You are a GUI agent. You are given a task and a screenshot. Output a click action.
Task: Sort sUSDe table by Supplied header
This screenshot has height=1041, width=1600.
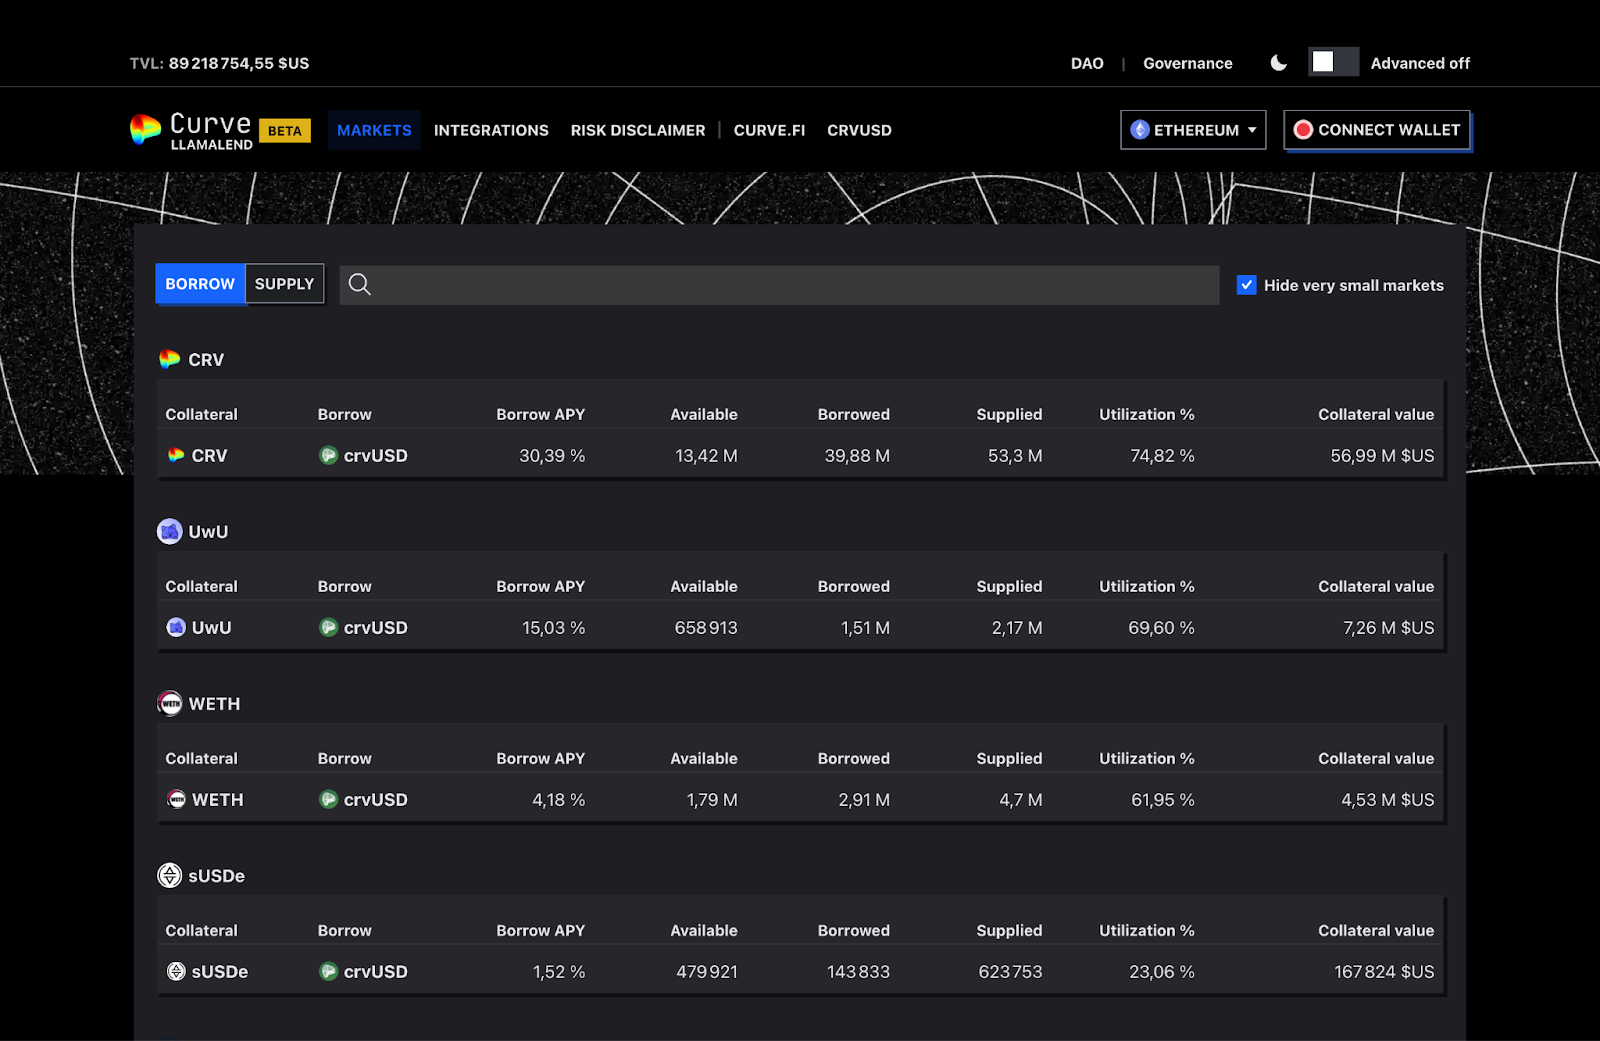point(1009,930)
